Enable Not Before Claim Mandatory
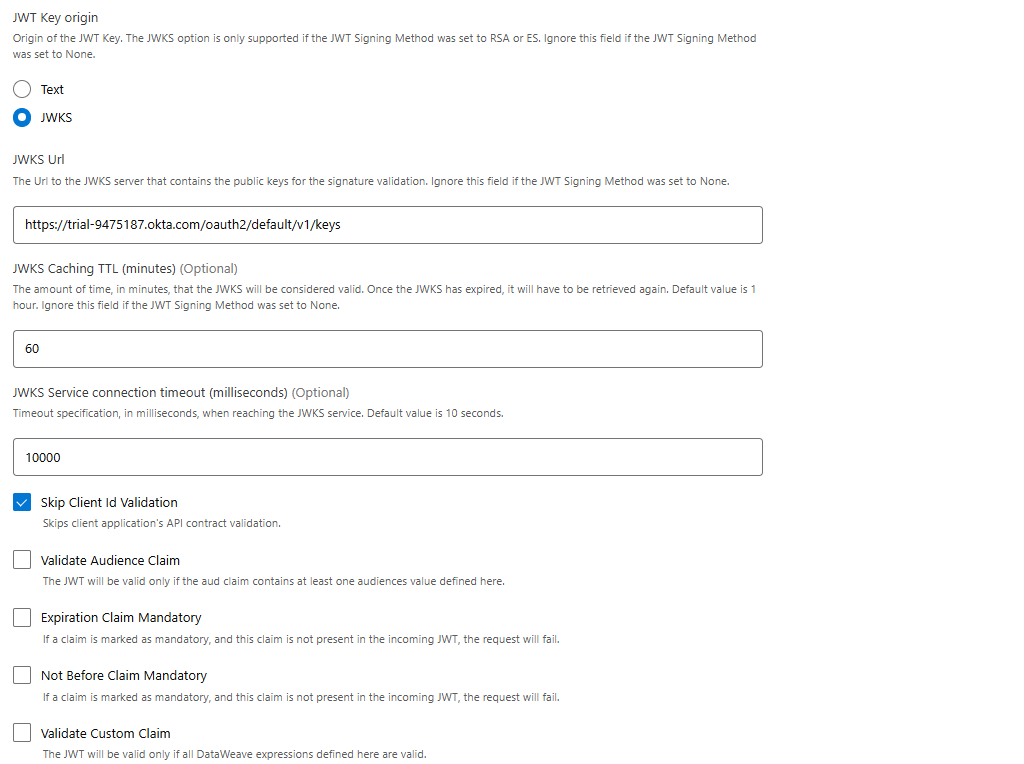1024x764 pixels. [21, 675]
